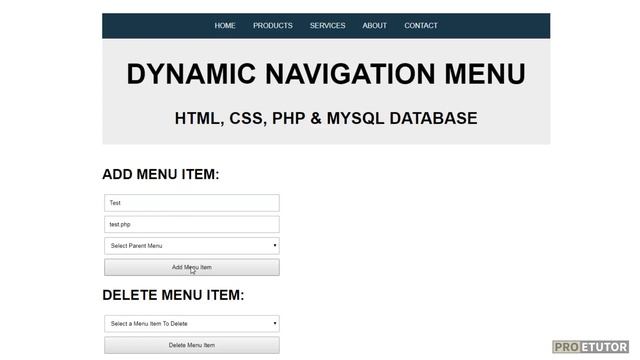Open Select a Menu Item To Delete dropdown
The height and width of the screenshot is (360, 640).
(192, 324)
